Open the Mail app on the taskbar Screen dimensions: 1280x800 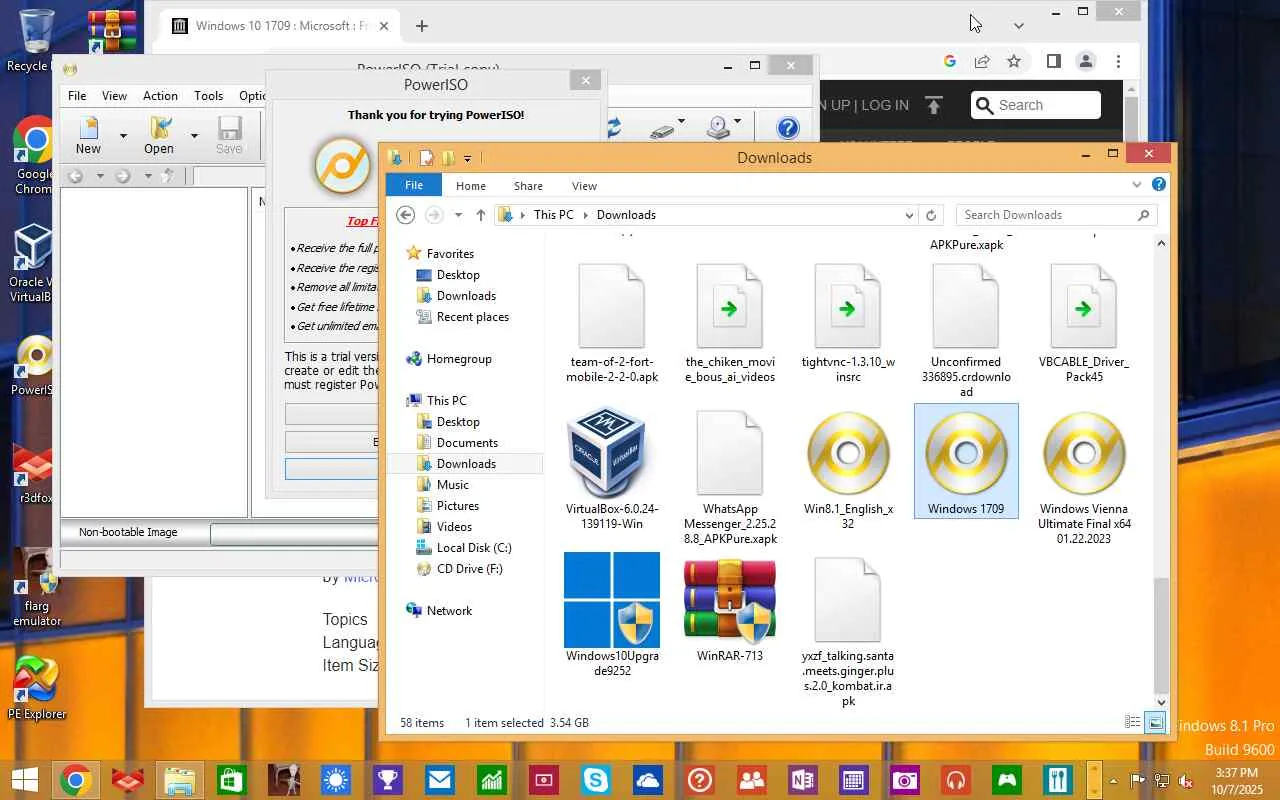pos(440,780)
